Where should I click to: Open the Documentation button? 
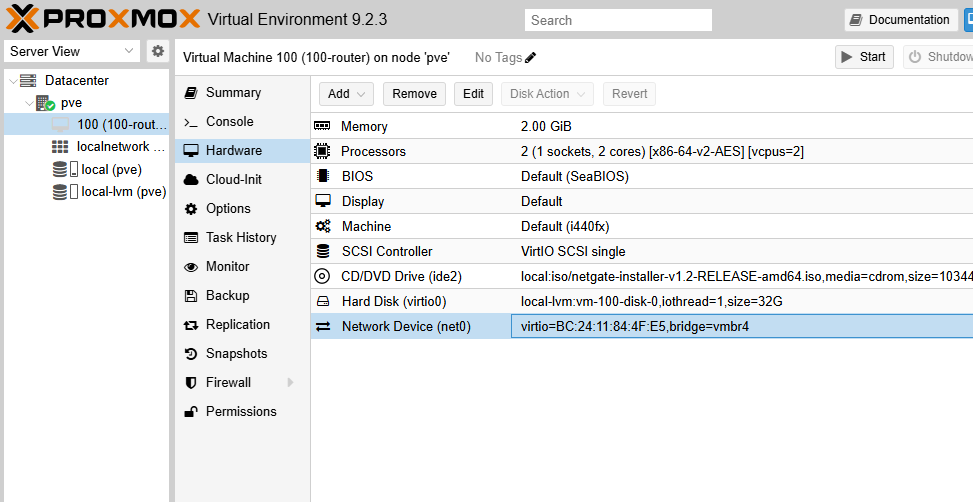tap(900, 20)
